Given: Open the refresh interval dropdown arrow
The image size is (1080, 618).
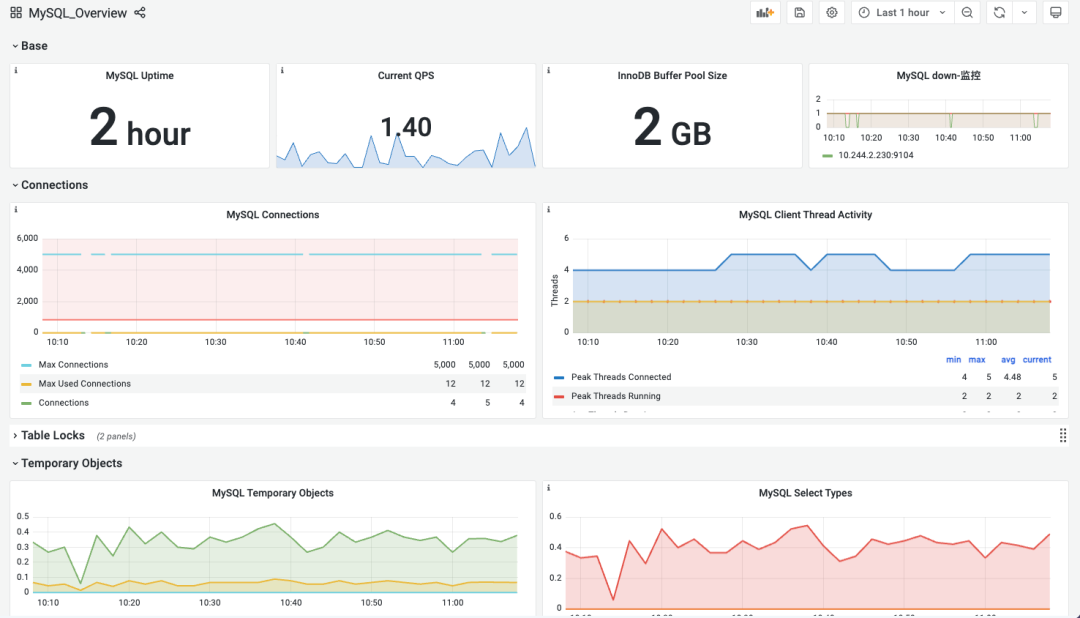Looking at the screenshot, I should [x=1024, y=13].
